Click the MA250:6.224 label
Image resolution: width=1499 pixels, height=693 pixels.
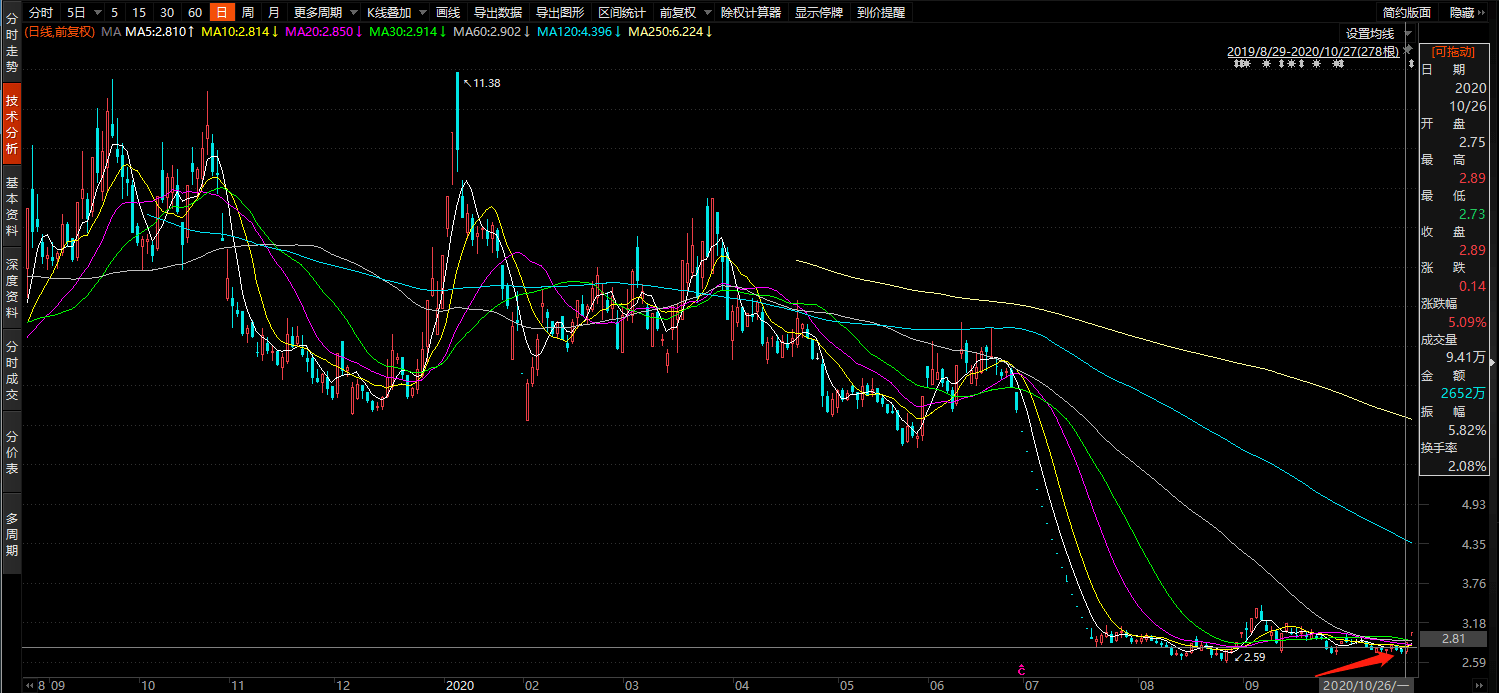coord(670,33)
